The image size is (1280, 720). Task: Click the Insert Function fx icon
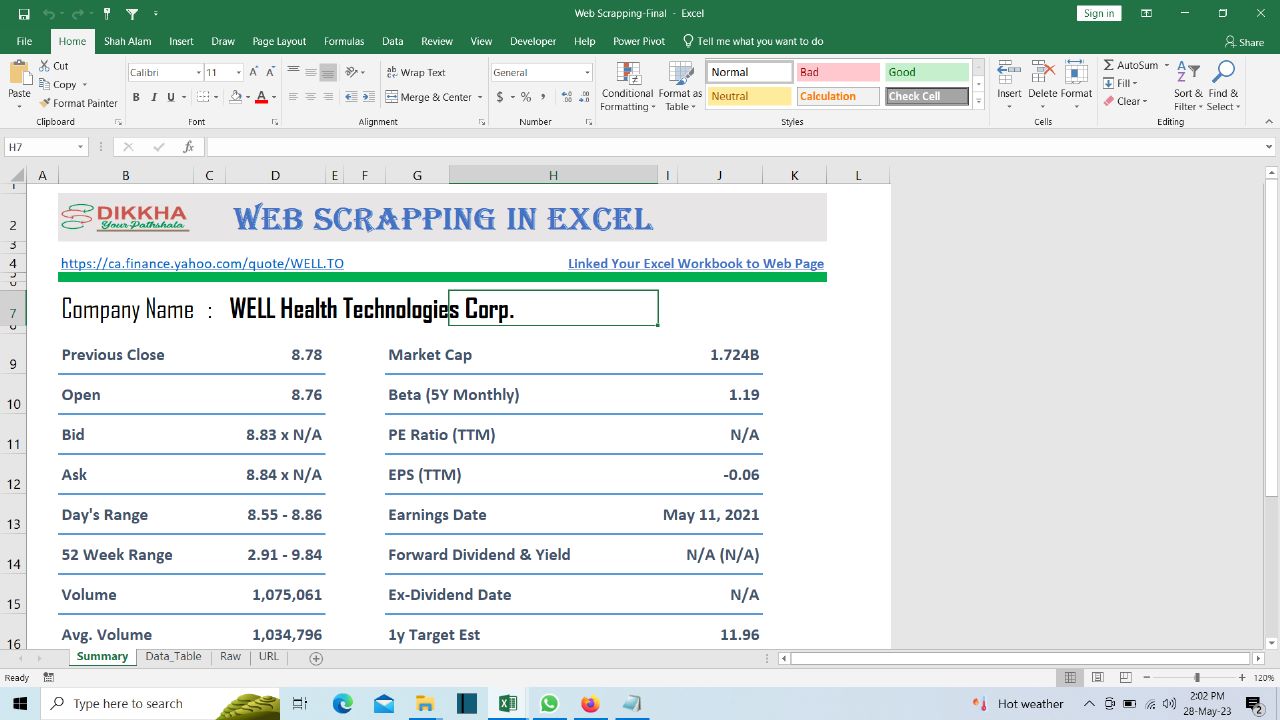188,147
